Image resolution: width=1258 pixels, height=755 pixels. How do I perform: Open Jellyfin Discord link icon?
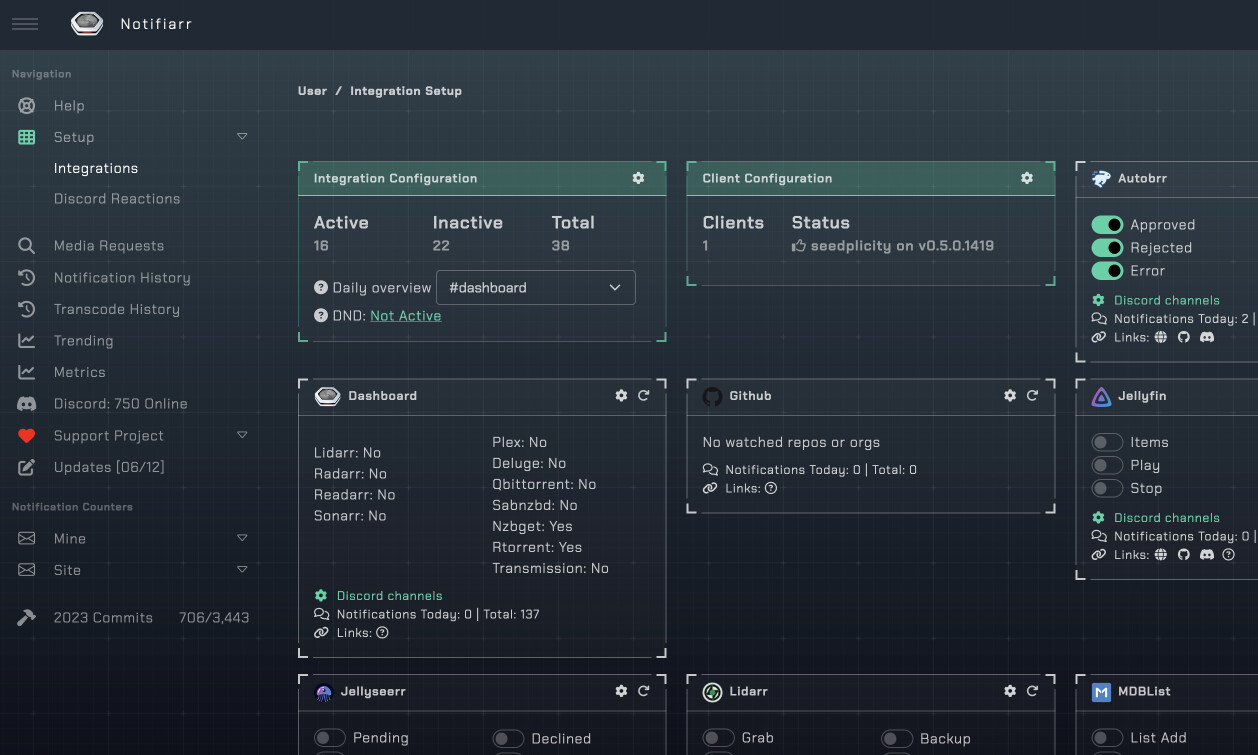1207,555
